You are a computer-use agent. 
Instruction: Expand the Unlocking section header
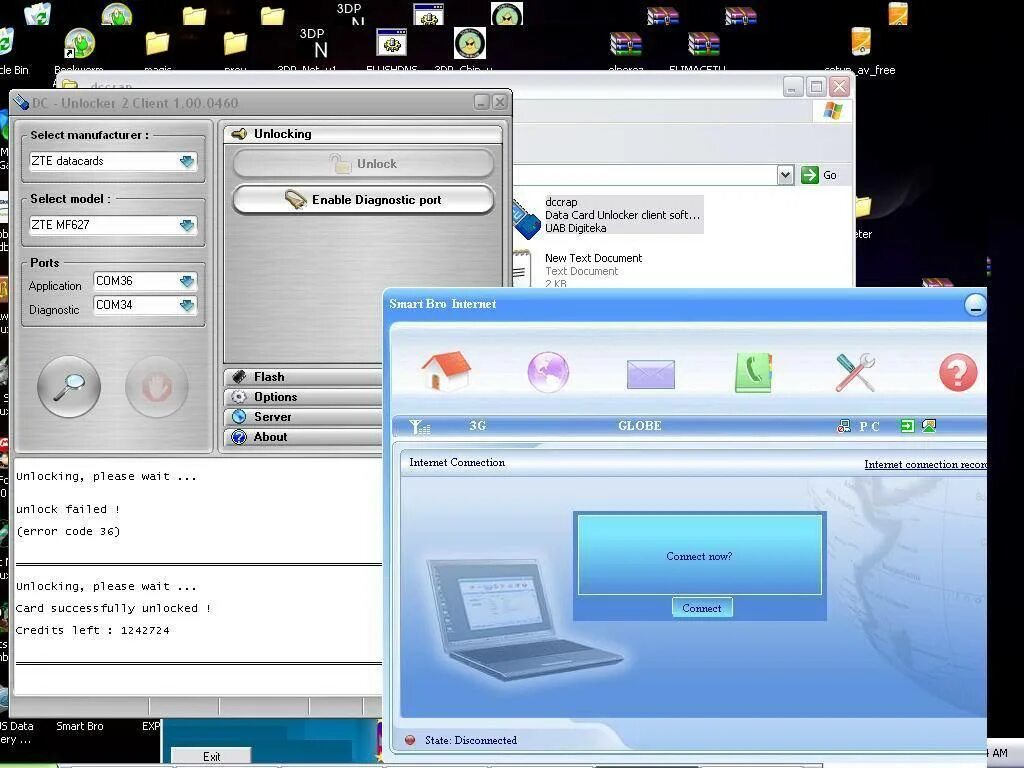[362, 134]
